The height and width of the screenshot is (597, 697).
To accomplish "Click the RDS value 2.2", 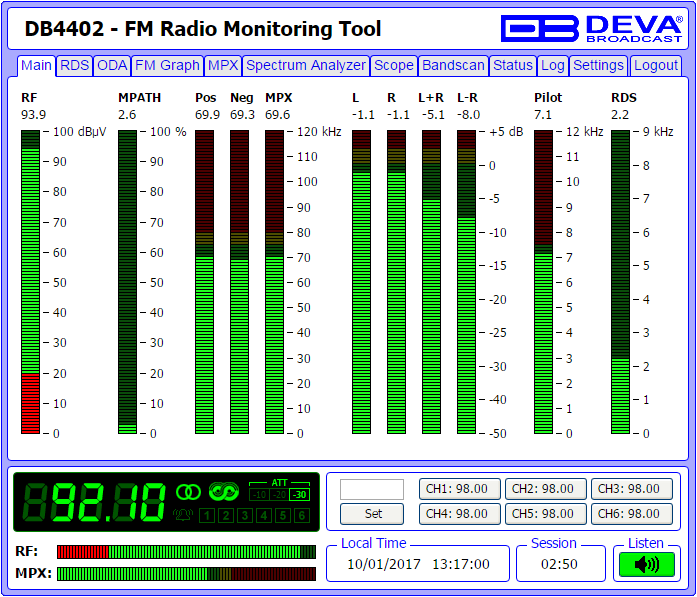I will (620, 115).
